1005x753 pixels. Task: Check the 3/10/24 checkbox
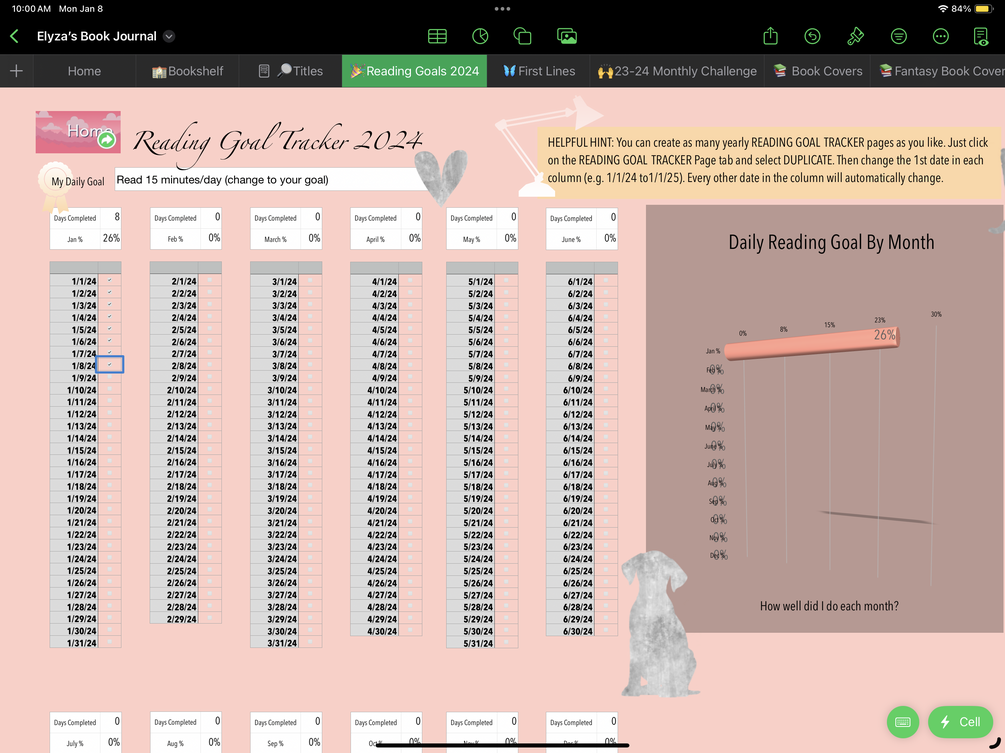click(310, 390)
